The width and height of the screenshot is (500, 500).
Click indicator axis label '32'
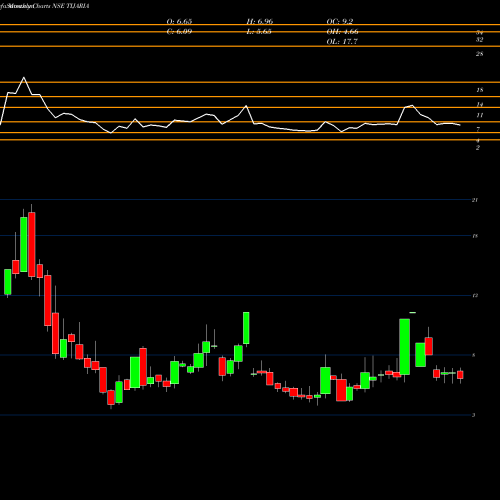pos(479,40)
